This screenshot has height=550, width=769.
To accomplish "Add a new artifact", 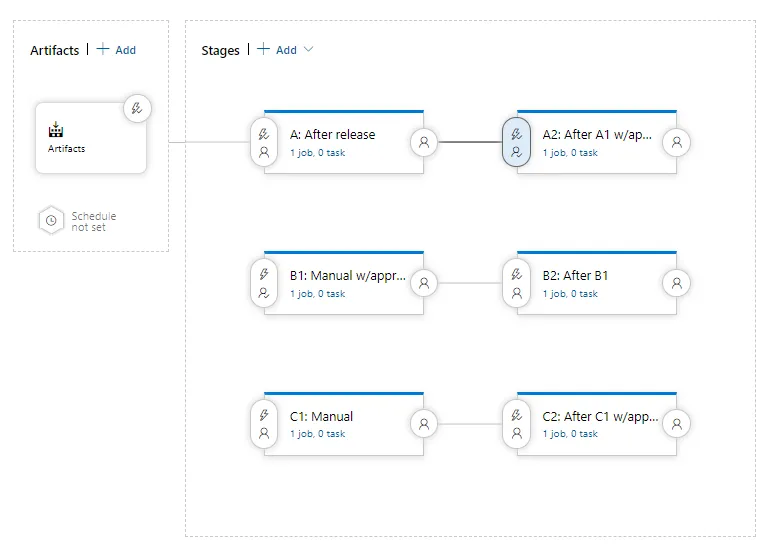I will coord(116,50).
